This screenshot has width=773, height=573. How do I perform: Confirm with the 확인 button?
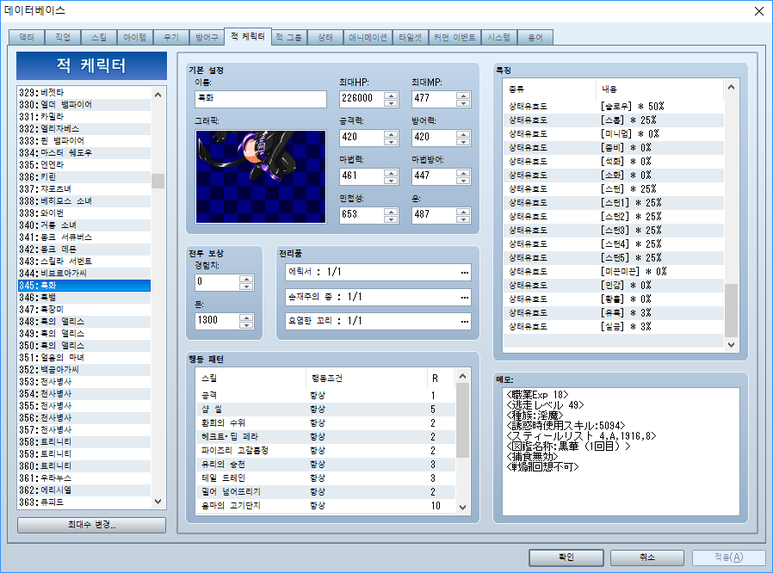coord(566,557)
